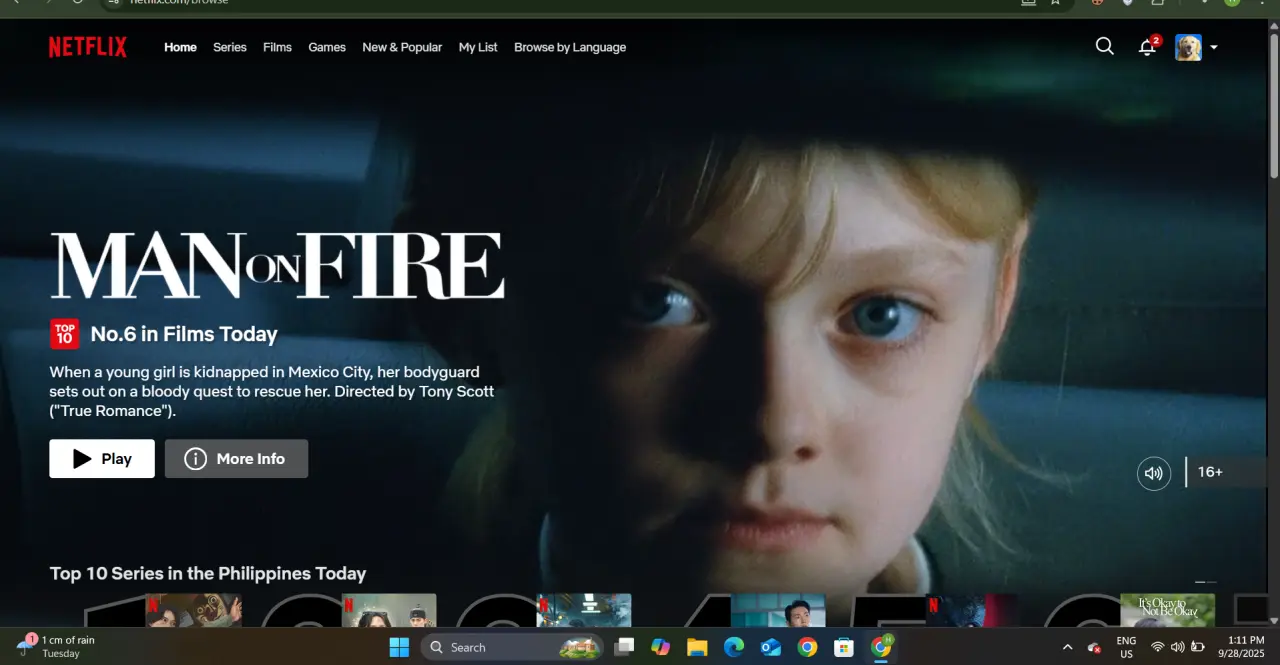Viewport: 1280px width, 665px height.
Task: Play Man on Fire
Action: 102,459
